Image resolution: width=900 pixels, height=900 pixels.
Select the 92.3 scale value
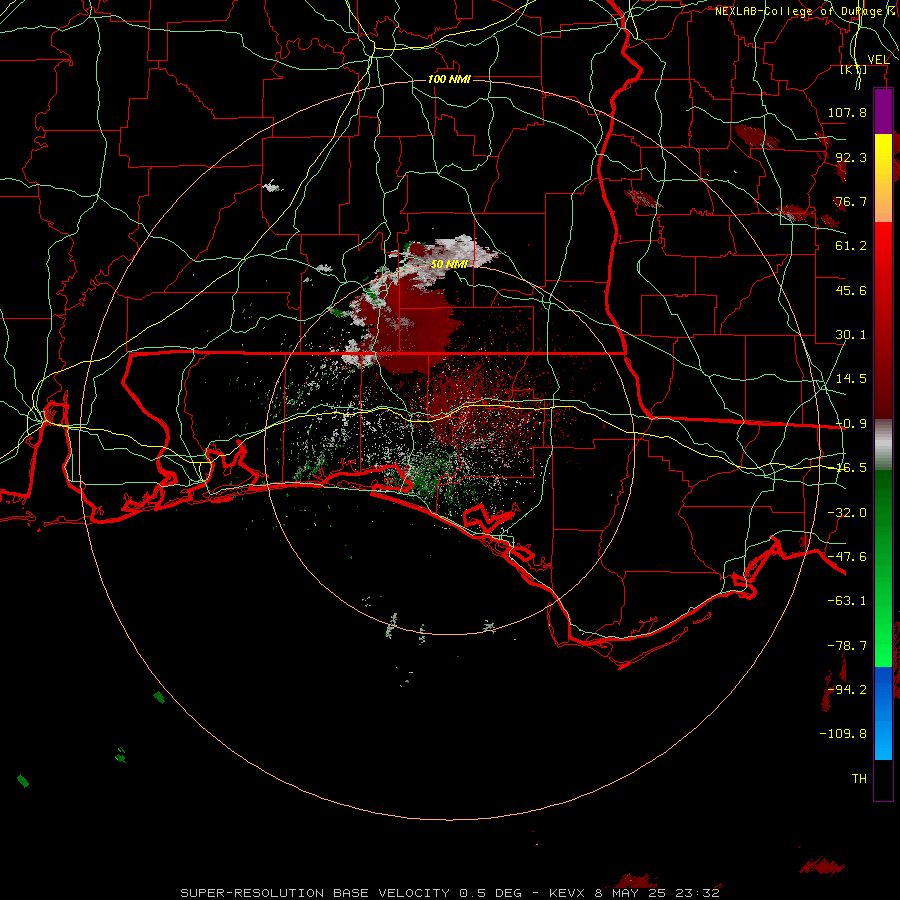851,157
